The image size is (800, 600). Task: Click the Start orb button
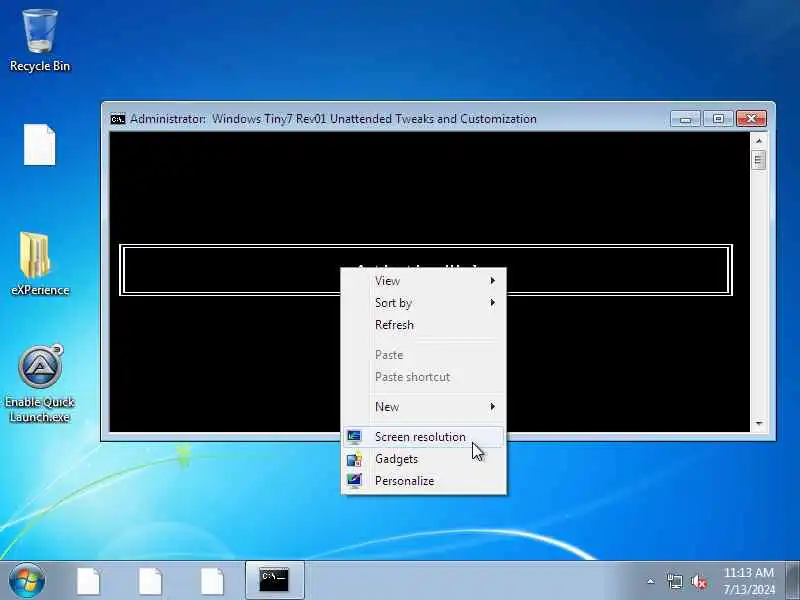[27, 581]
